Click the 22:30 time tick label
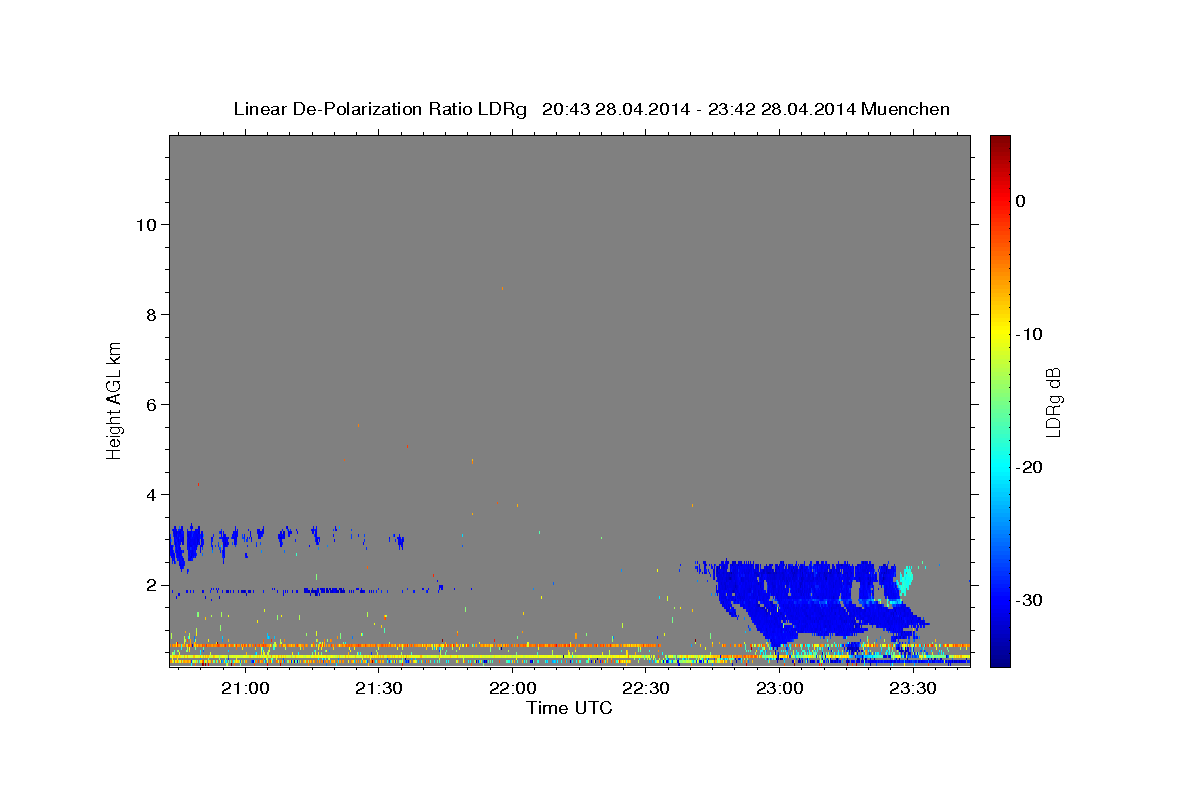The image size is (1200, 800). 646,688
